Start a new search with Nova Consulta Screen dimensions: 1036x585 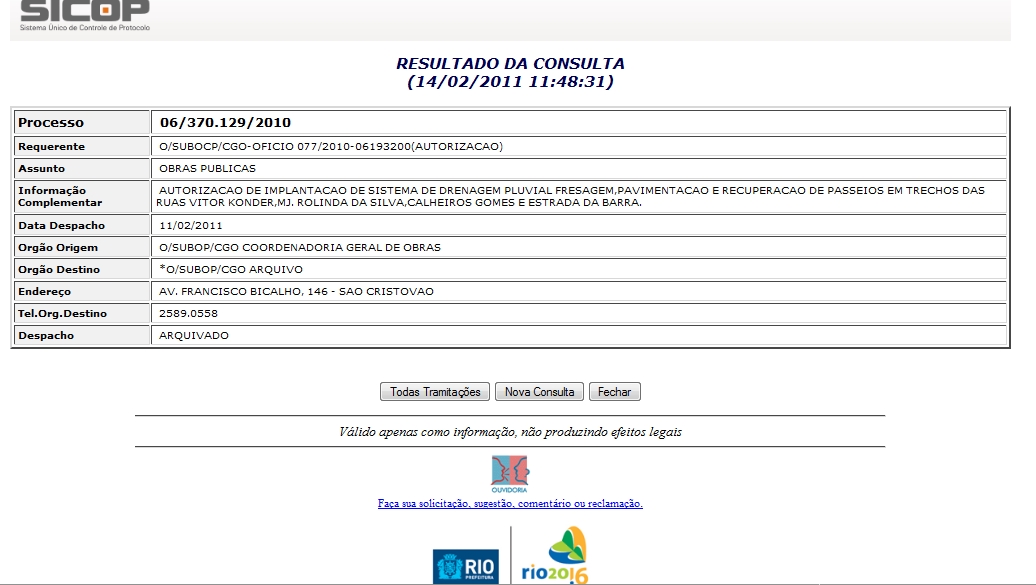539,392
